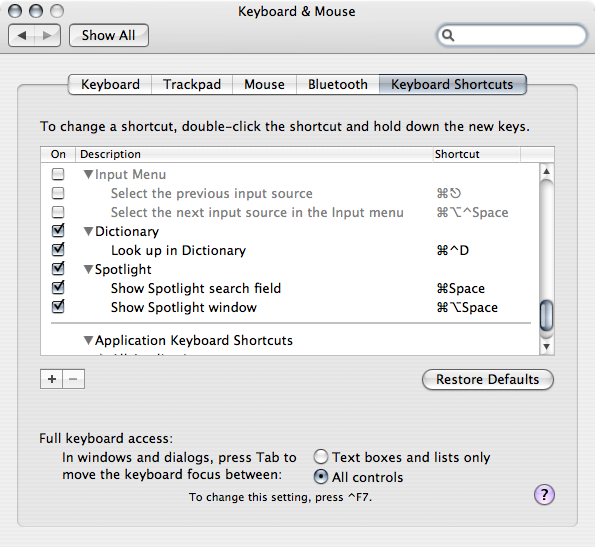Collapse the Dictionary group triangle
This screenshot has height=547, width=595.
(x=88, y=231)
